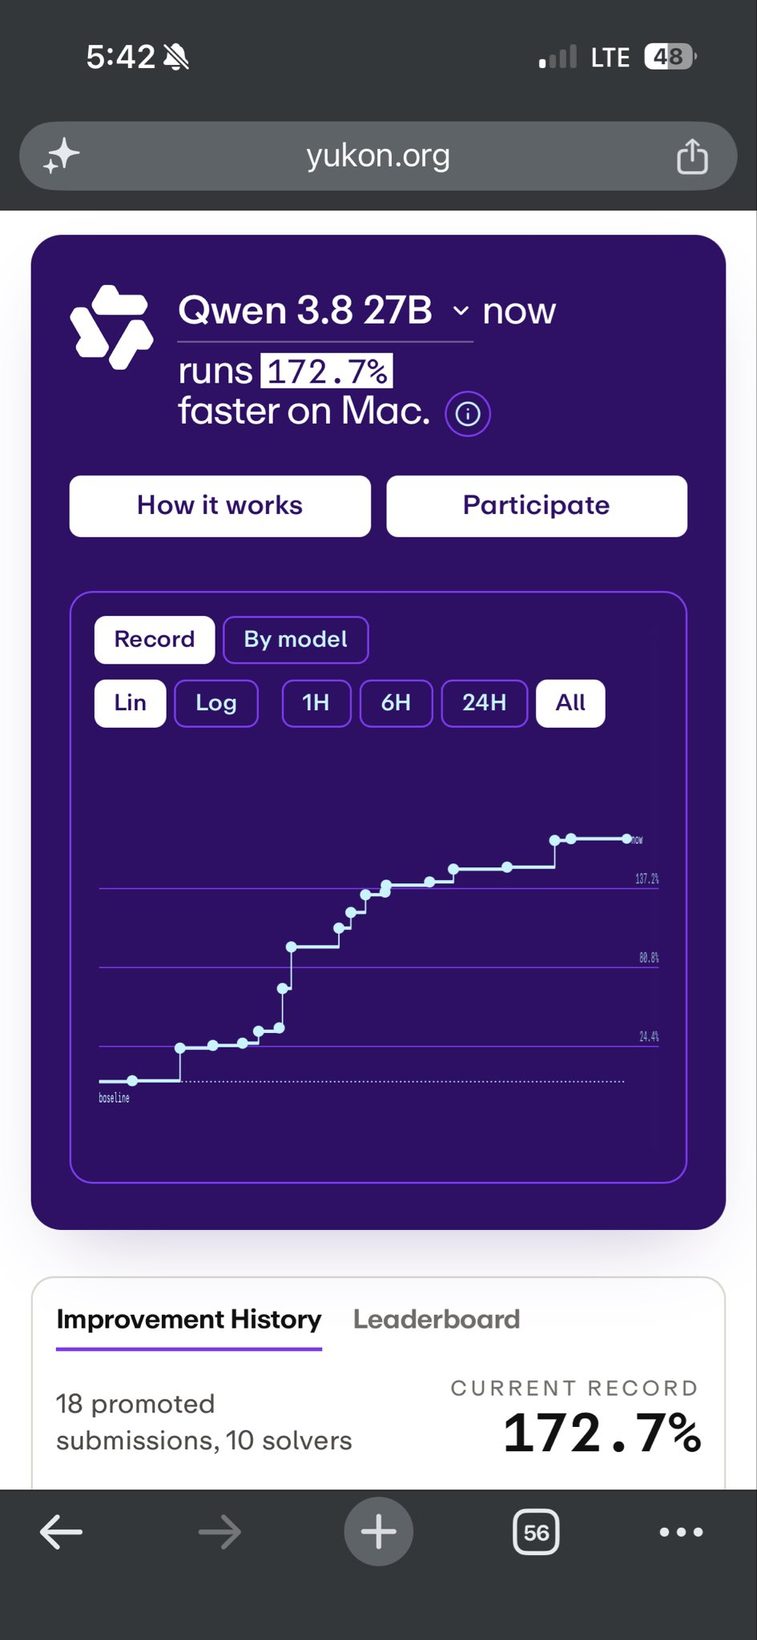Viewport: 757px width, 1640px height.
Task: Tap the share icon in address bar
Action: tap(692, 156)
